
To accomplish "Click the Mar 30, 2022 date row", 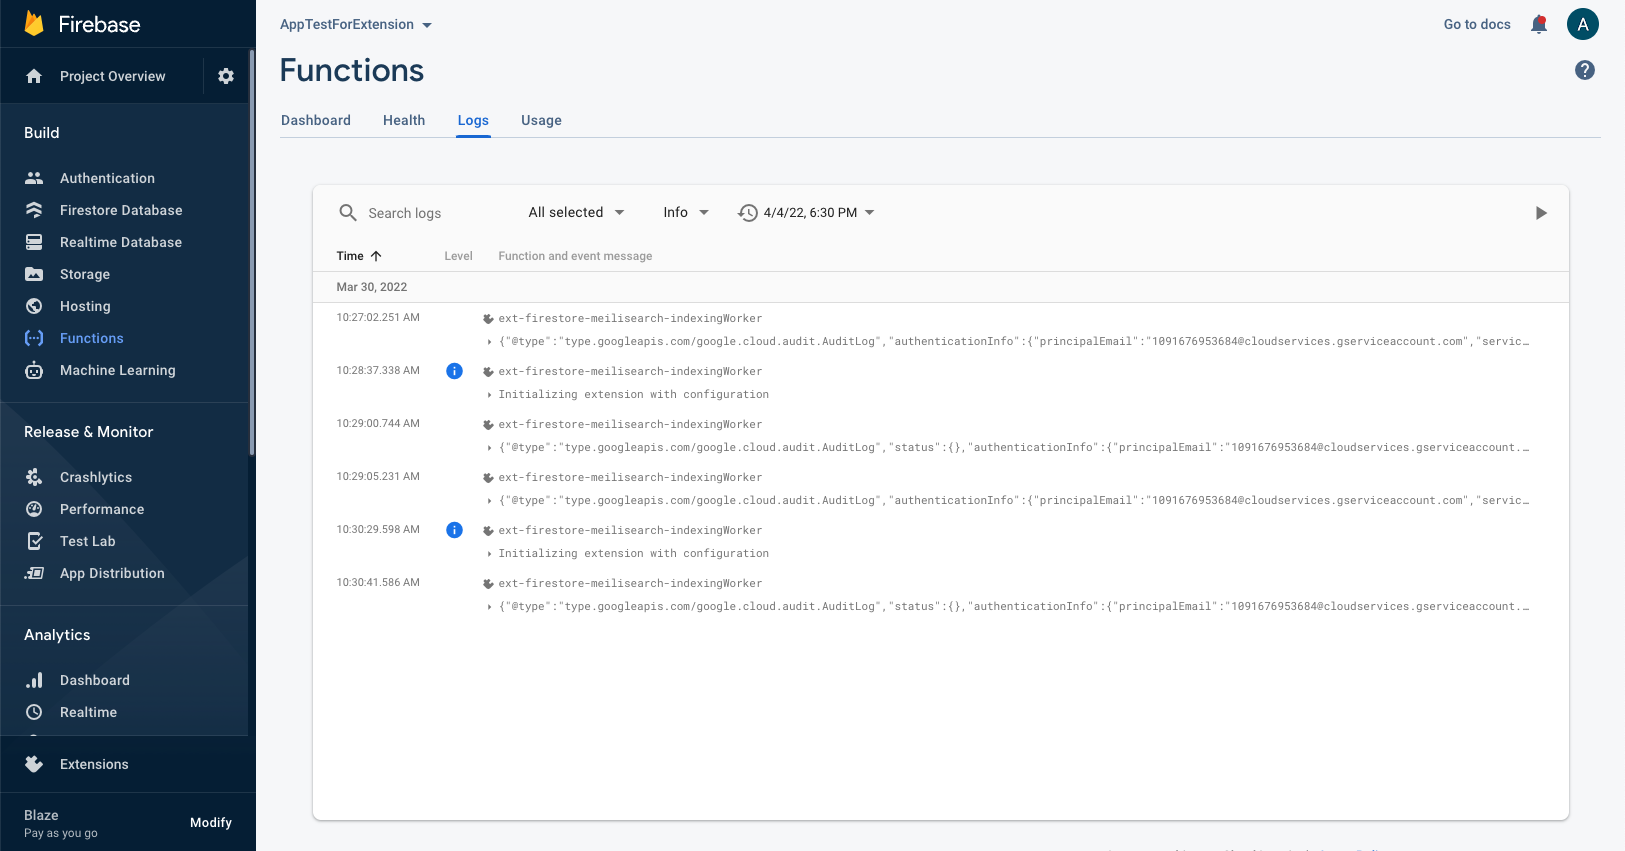I will 940,287.
